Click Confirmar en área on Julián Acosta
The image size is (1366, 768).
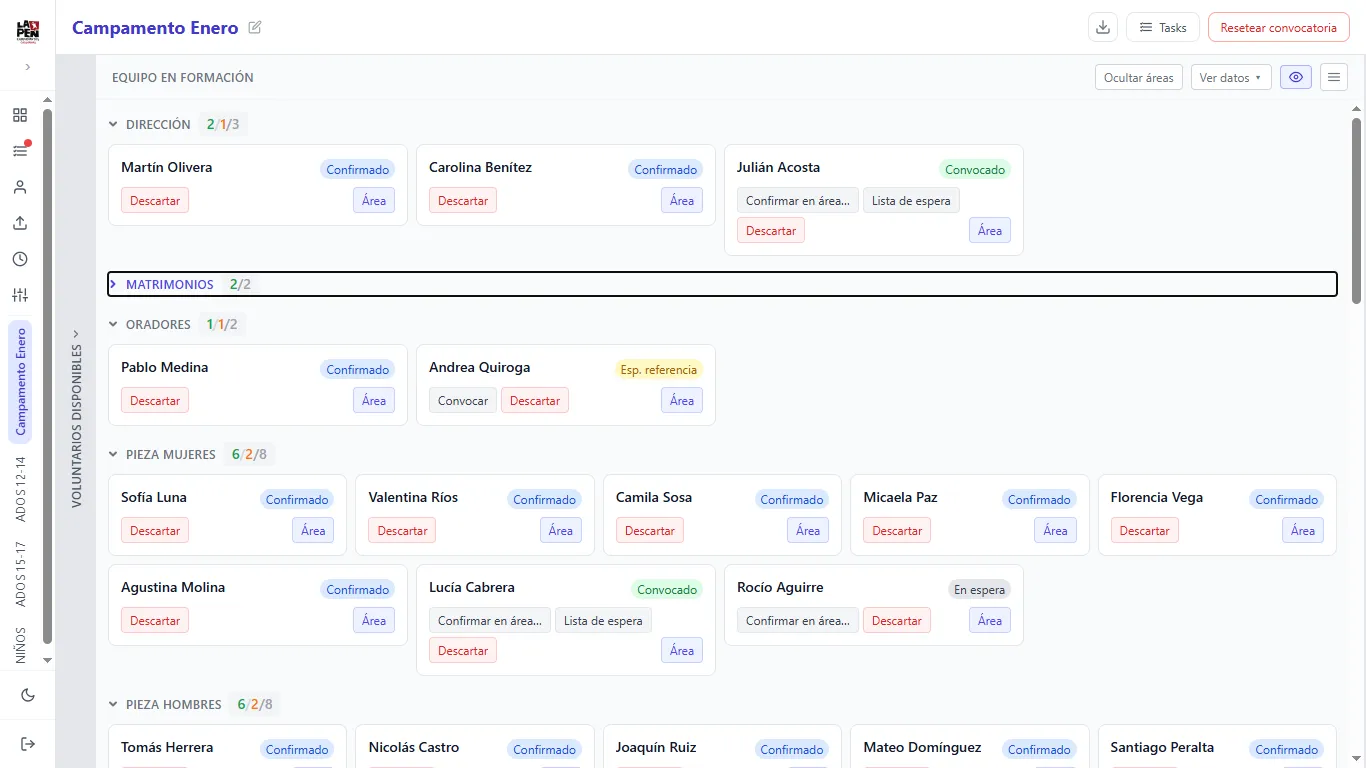coord(798,200)
